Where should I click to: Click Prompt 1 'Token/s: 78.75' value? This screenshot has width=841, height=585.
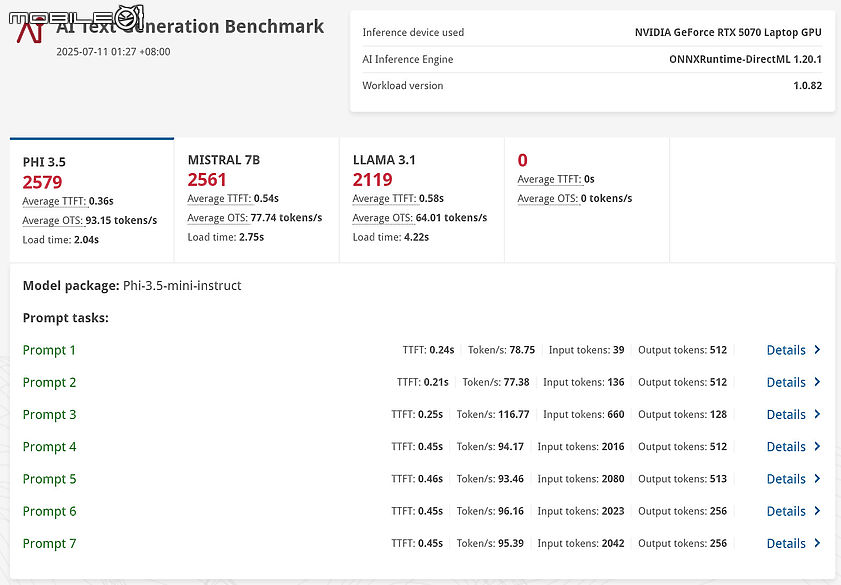coord(501,350)
